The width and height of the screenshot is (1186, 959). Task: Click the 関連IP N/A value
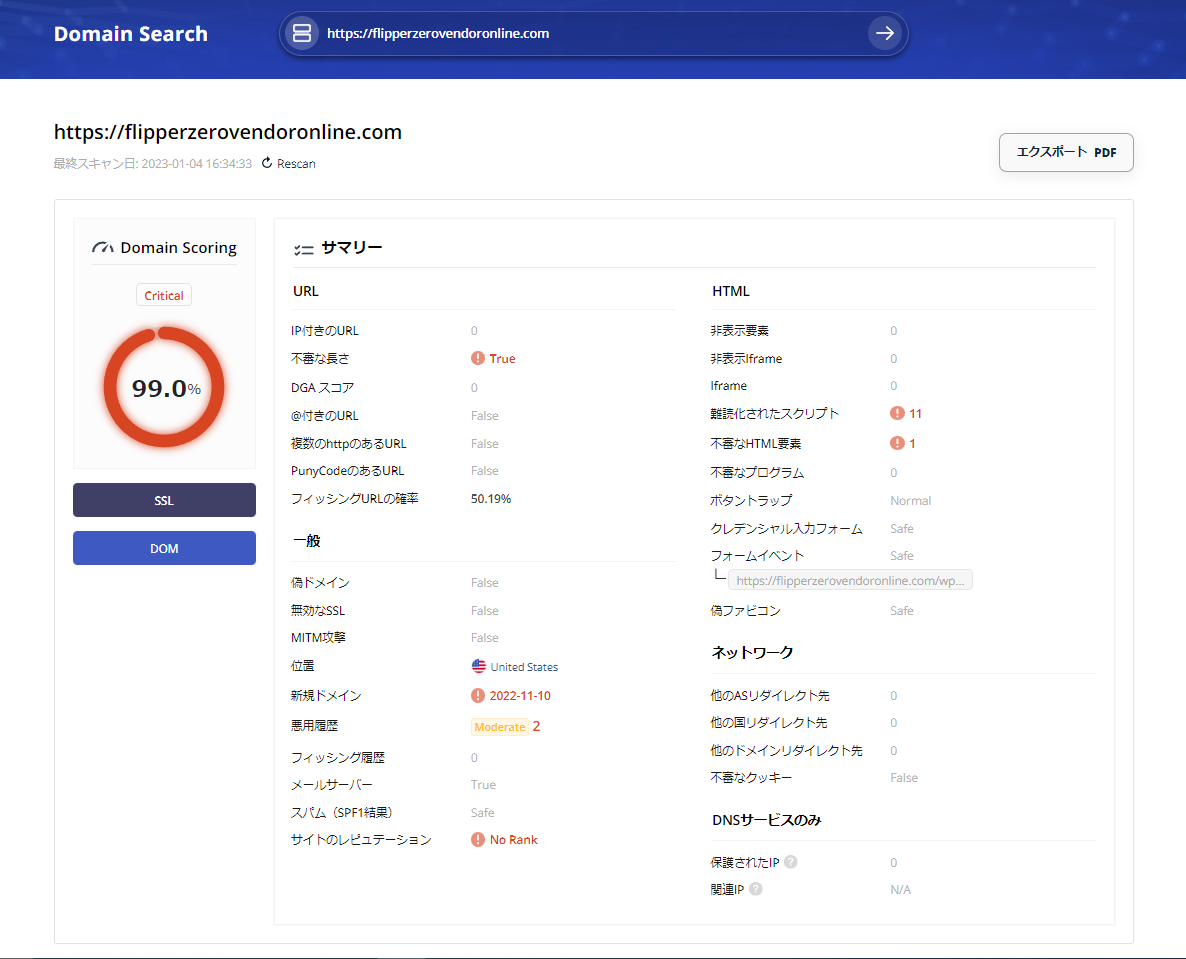[900, 889]
